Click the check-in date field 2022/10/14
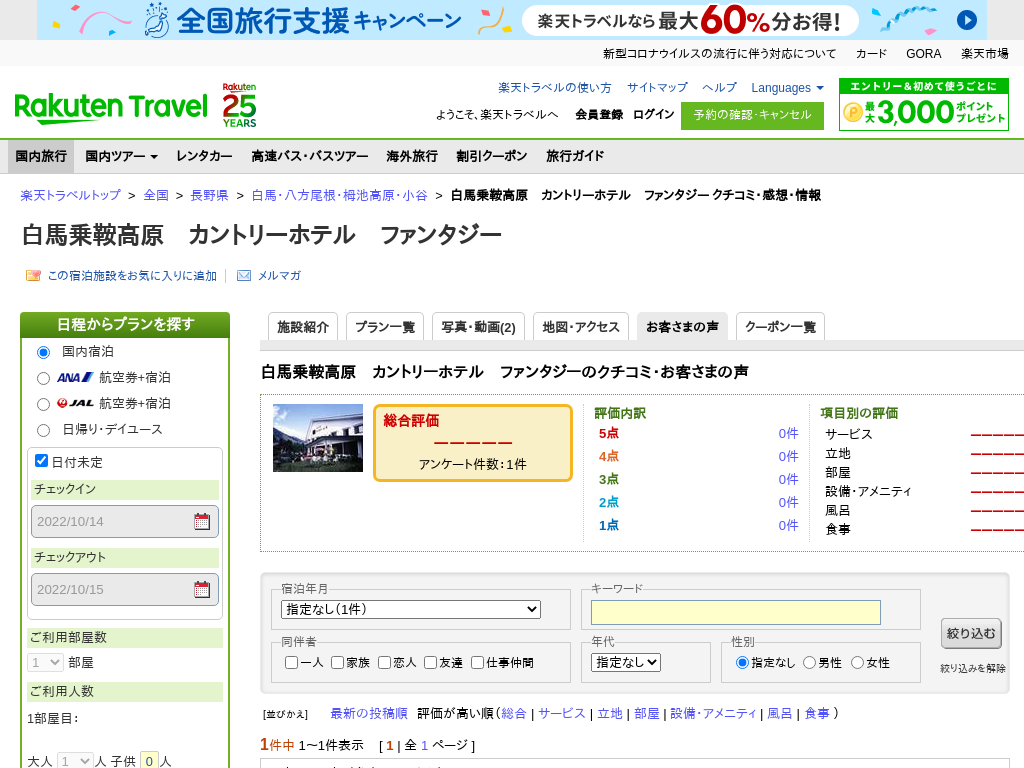 click(x=125, y=521)
